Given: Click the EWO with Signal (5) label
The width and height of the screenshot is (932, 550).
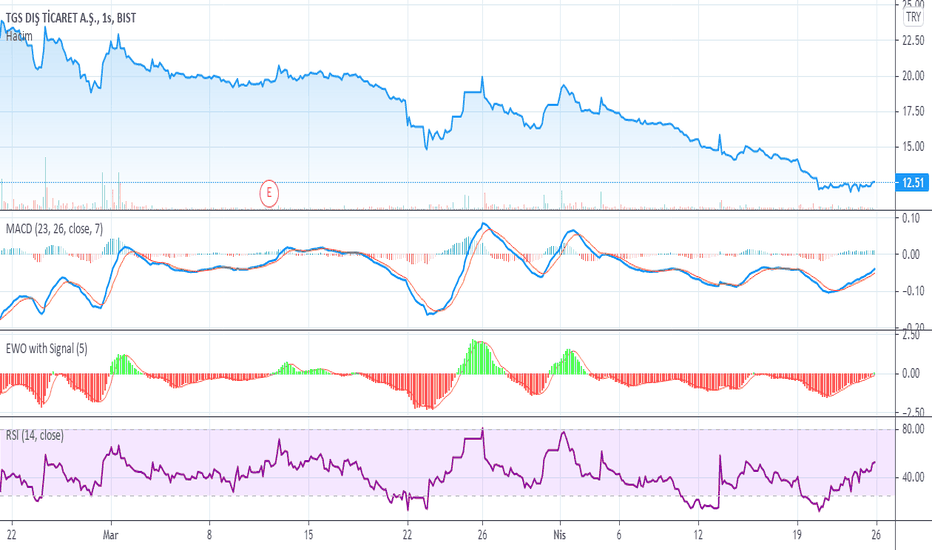Looking at the screenshot, I should pyautogui.click(x=46, y=348).
